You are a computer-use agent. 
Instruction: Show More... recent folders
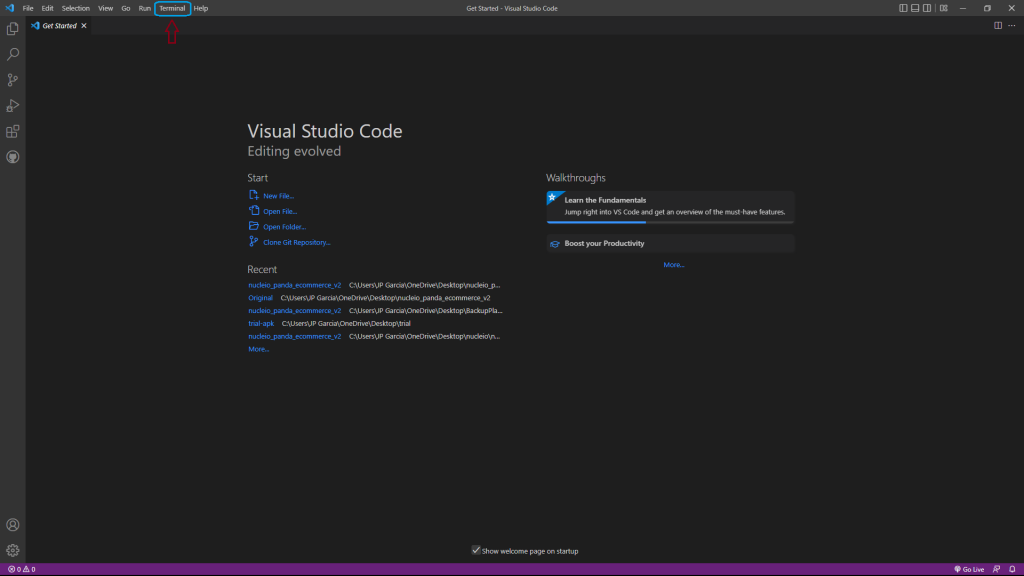(259, 349)
